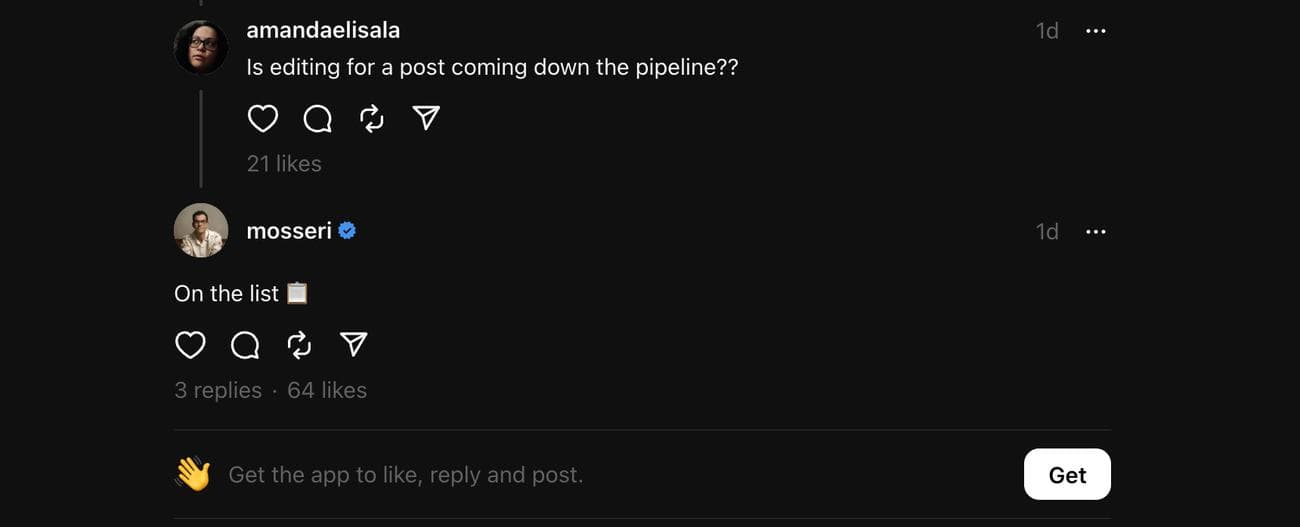
Task: Repost mosseri's "On the list" reply
Action: pyautogui.click(x=299, y=345)
